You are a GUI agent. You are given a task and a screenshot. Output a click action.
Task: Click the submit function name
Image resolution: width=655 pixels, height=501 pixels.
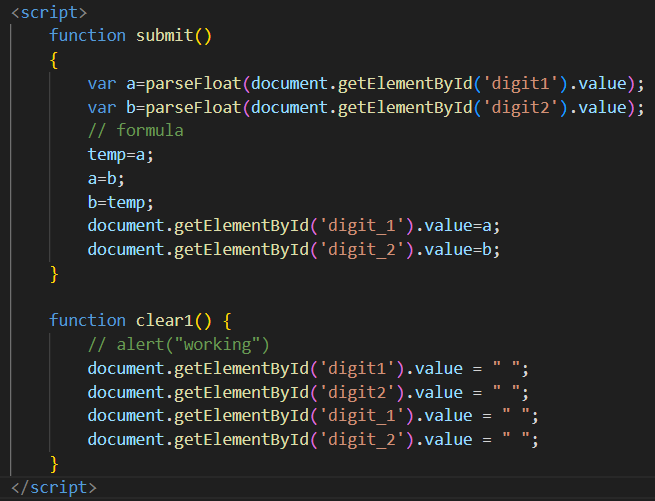point(166,35)
